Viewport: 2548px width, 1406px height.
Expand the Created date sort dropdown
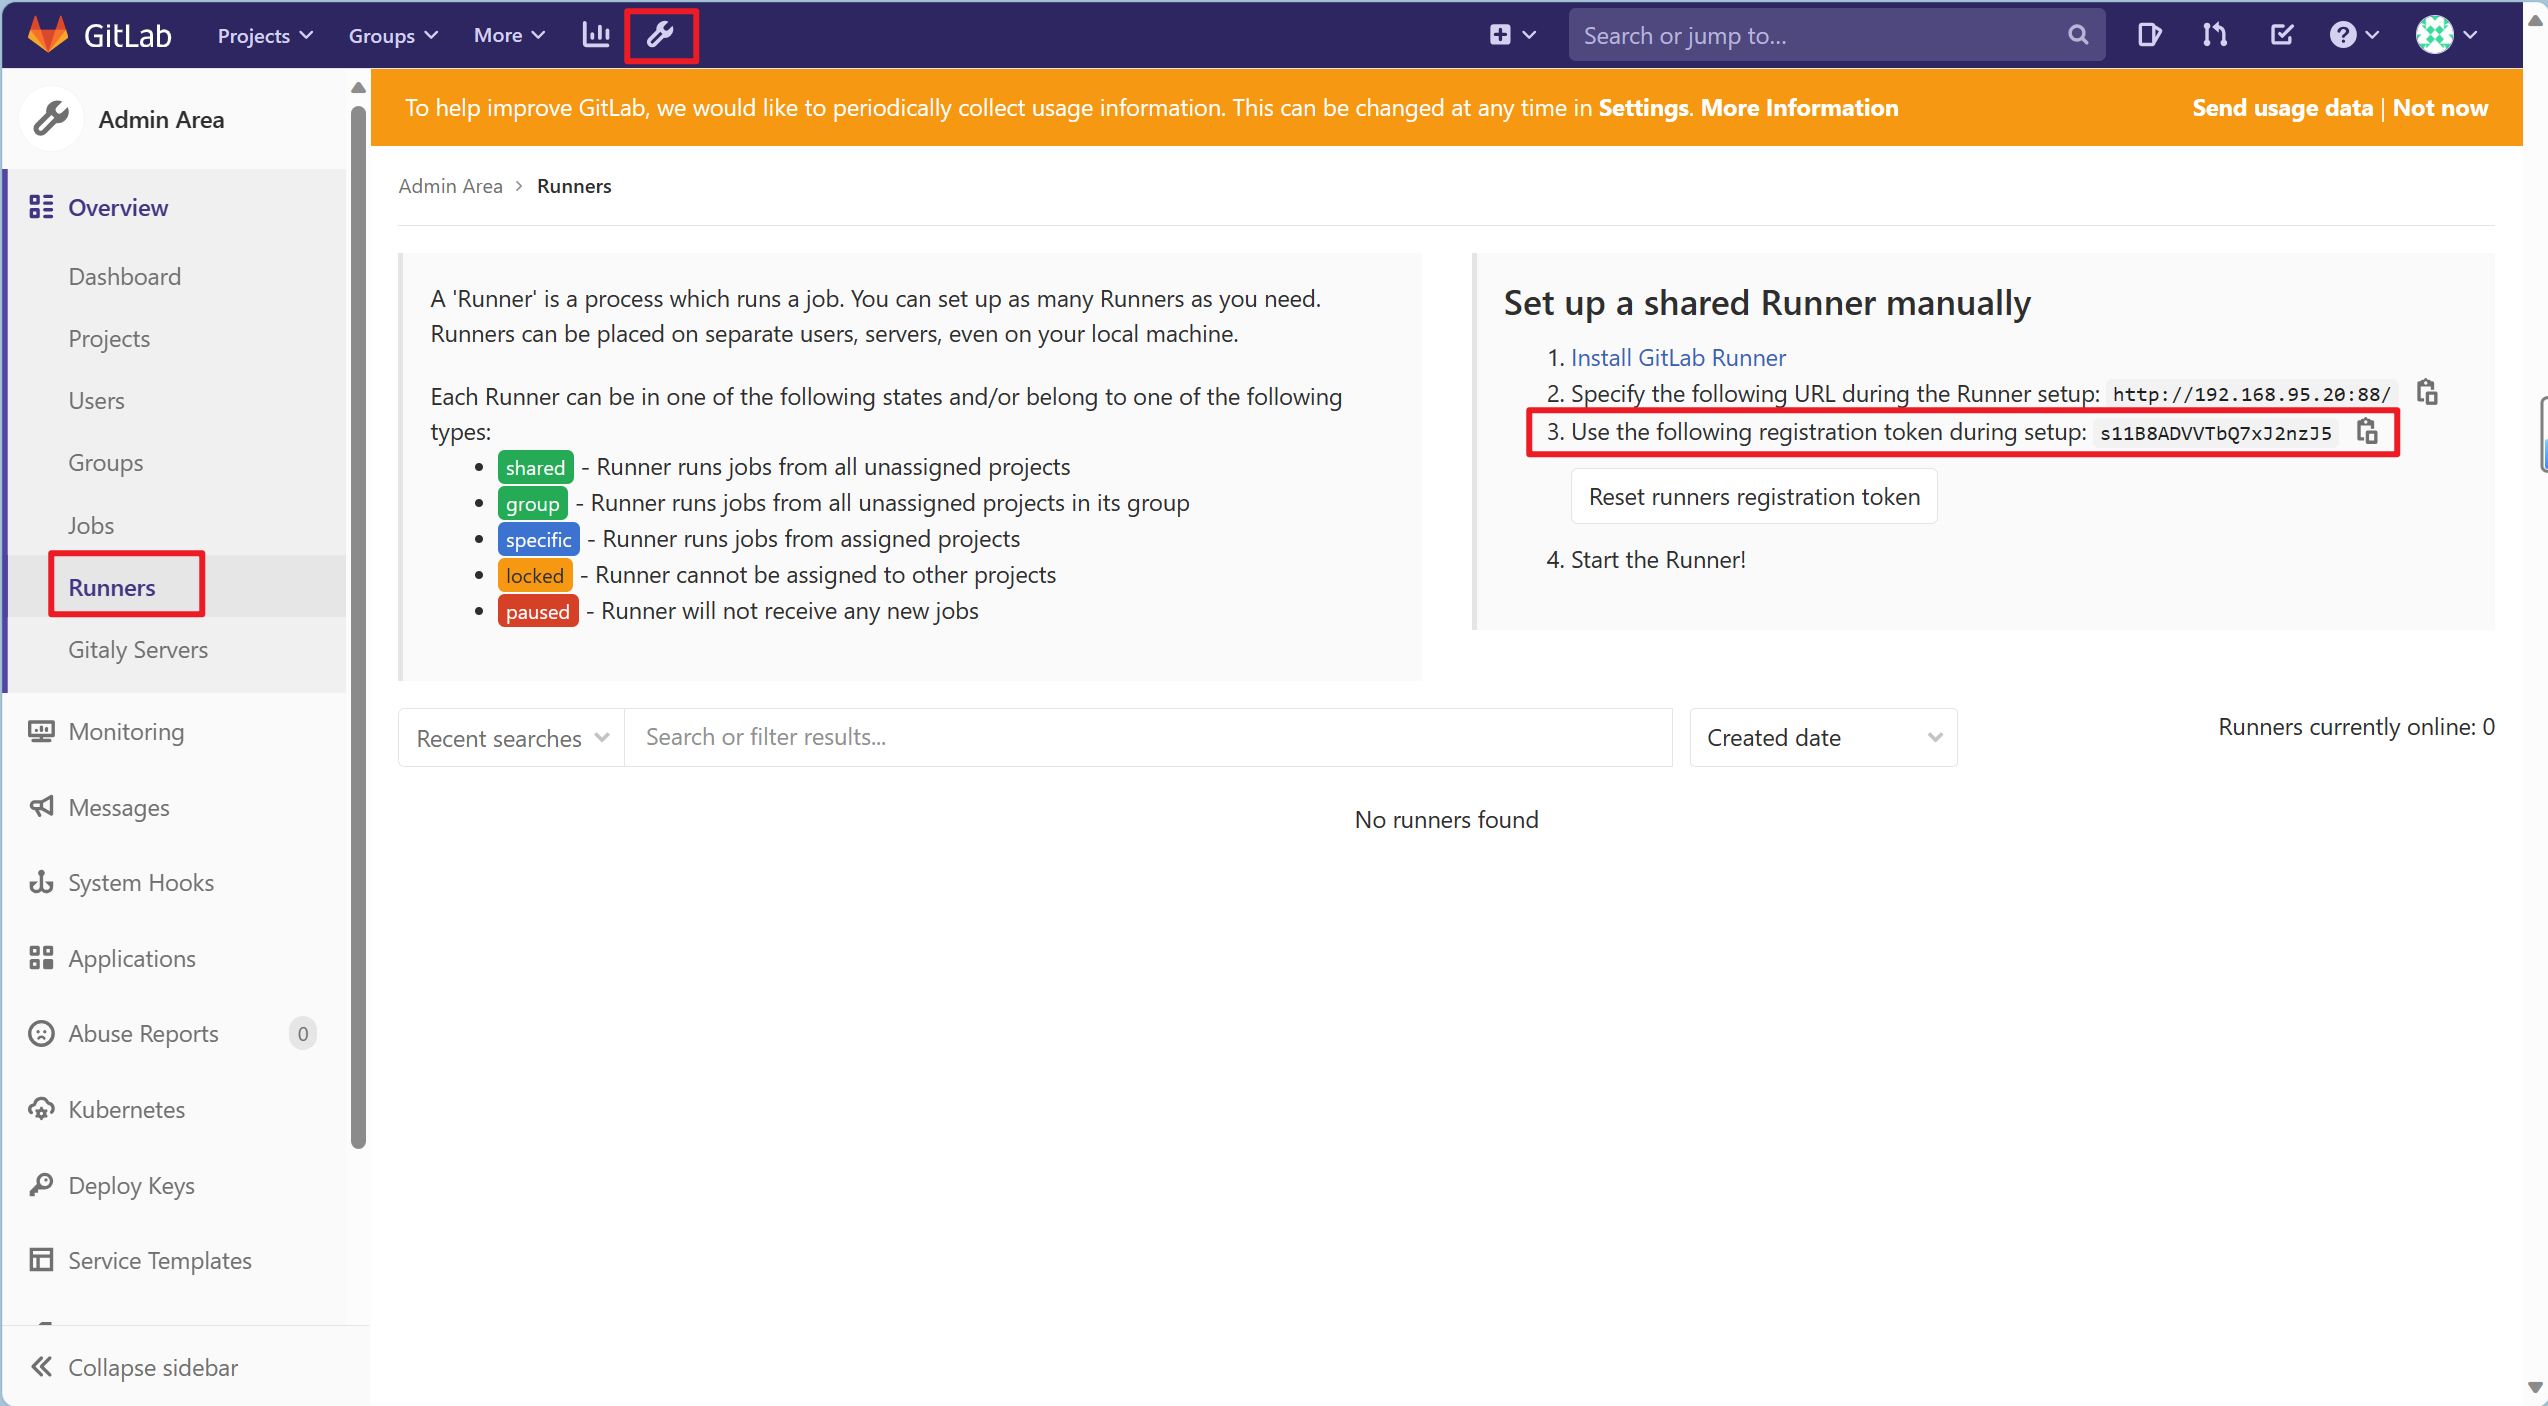pos(1822,737)
